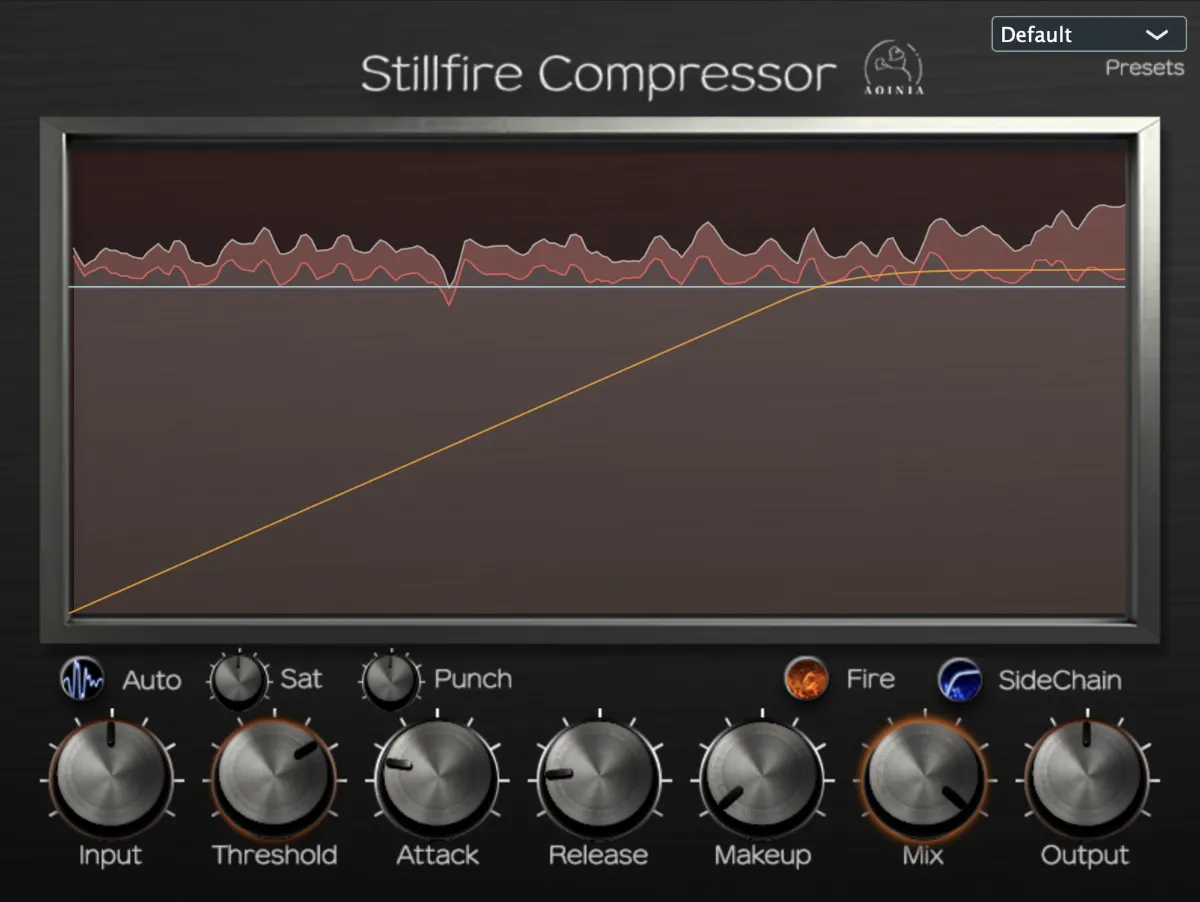Toggle the Auto waveform icon

pyautogui.click(x=81, y=680)
